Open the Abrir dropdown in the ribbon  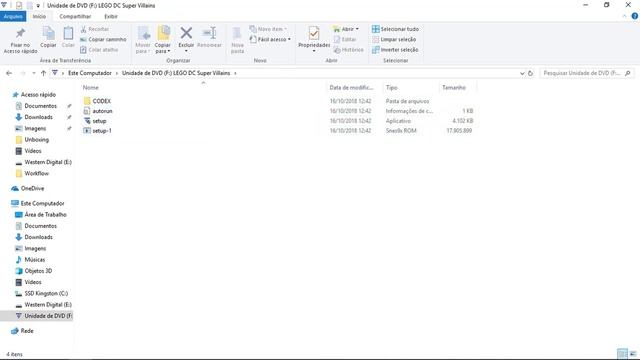click(x=346, y=29)
